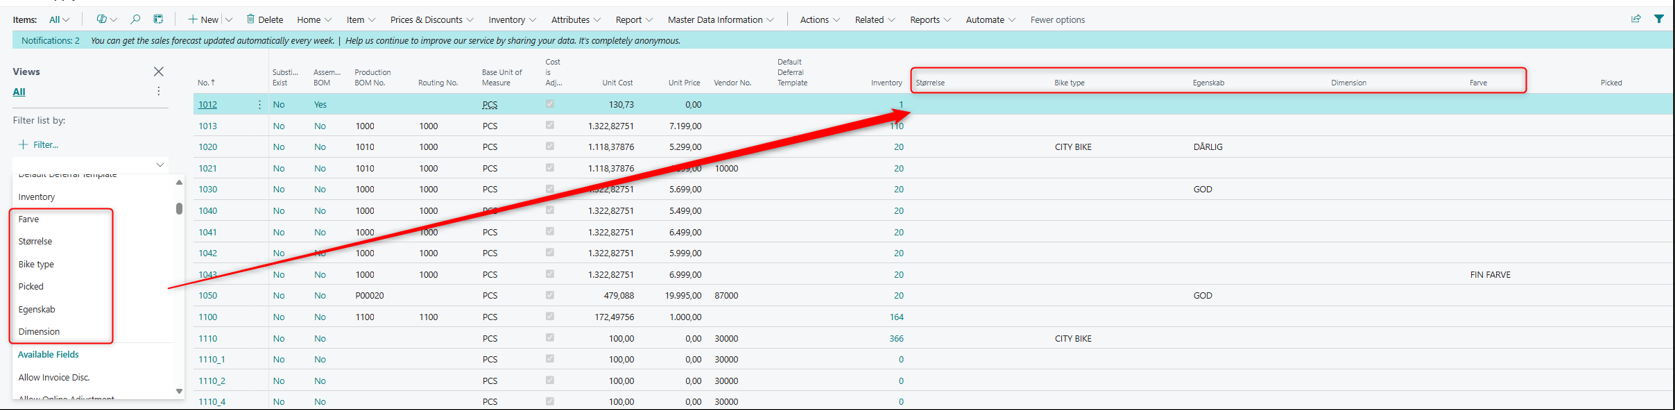Toggle Cost is Adjusted checkbox for item 1013

[549, 126]
